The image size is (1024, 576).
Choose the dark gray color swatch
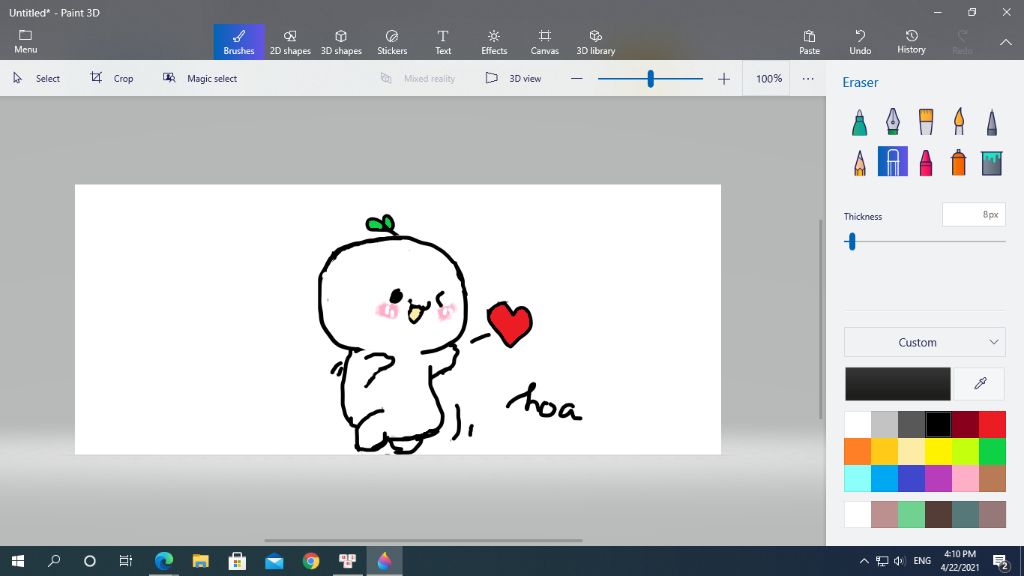pos(912,424)
